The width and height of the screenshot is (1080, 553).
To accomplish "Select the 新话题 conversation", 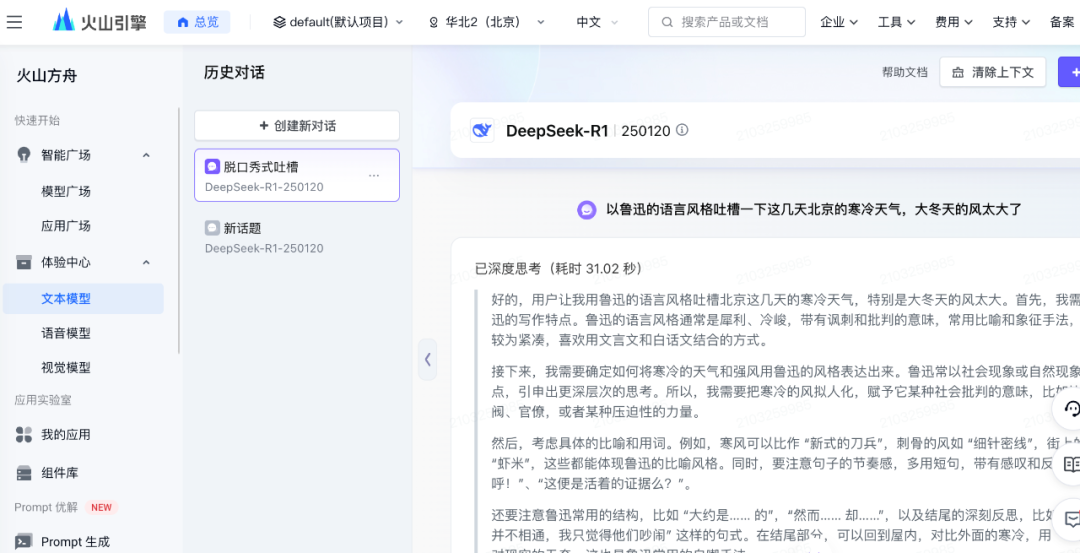I will (297, 238).
